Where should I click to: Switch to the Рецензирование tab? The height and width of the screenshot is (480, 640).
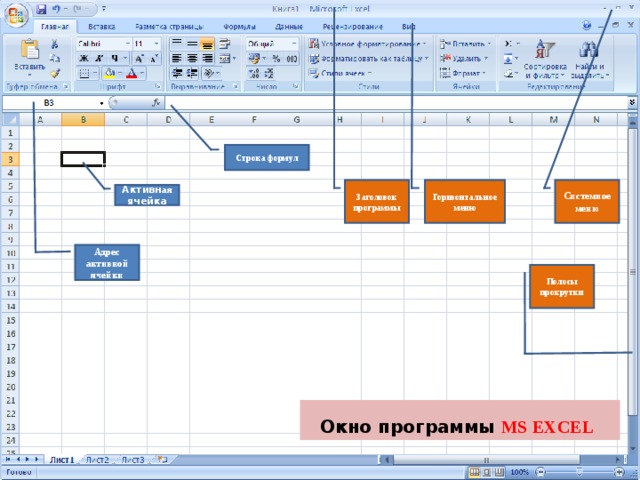[353, 27]
